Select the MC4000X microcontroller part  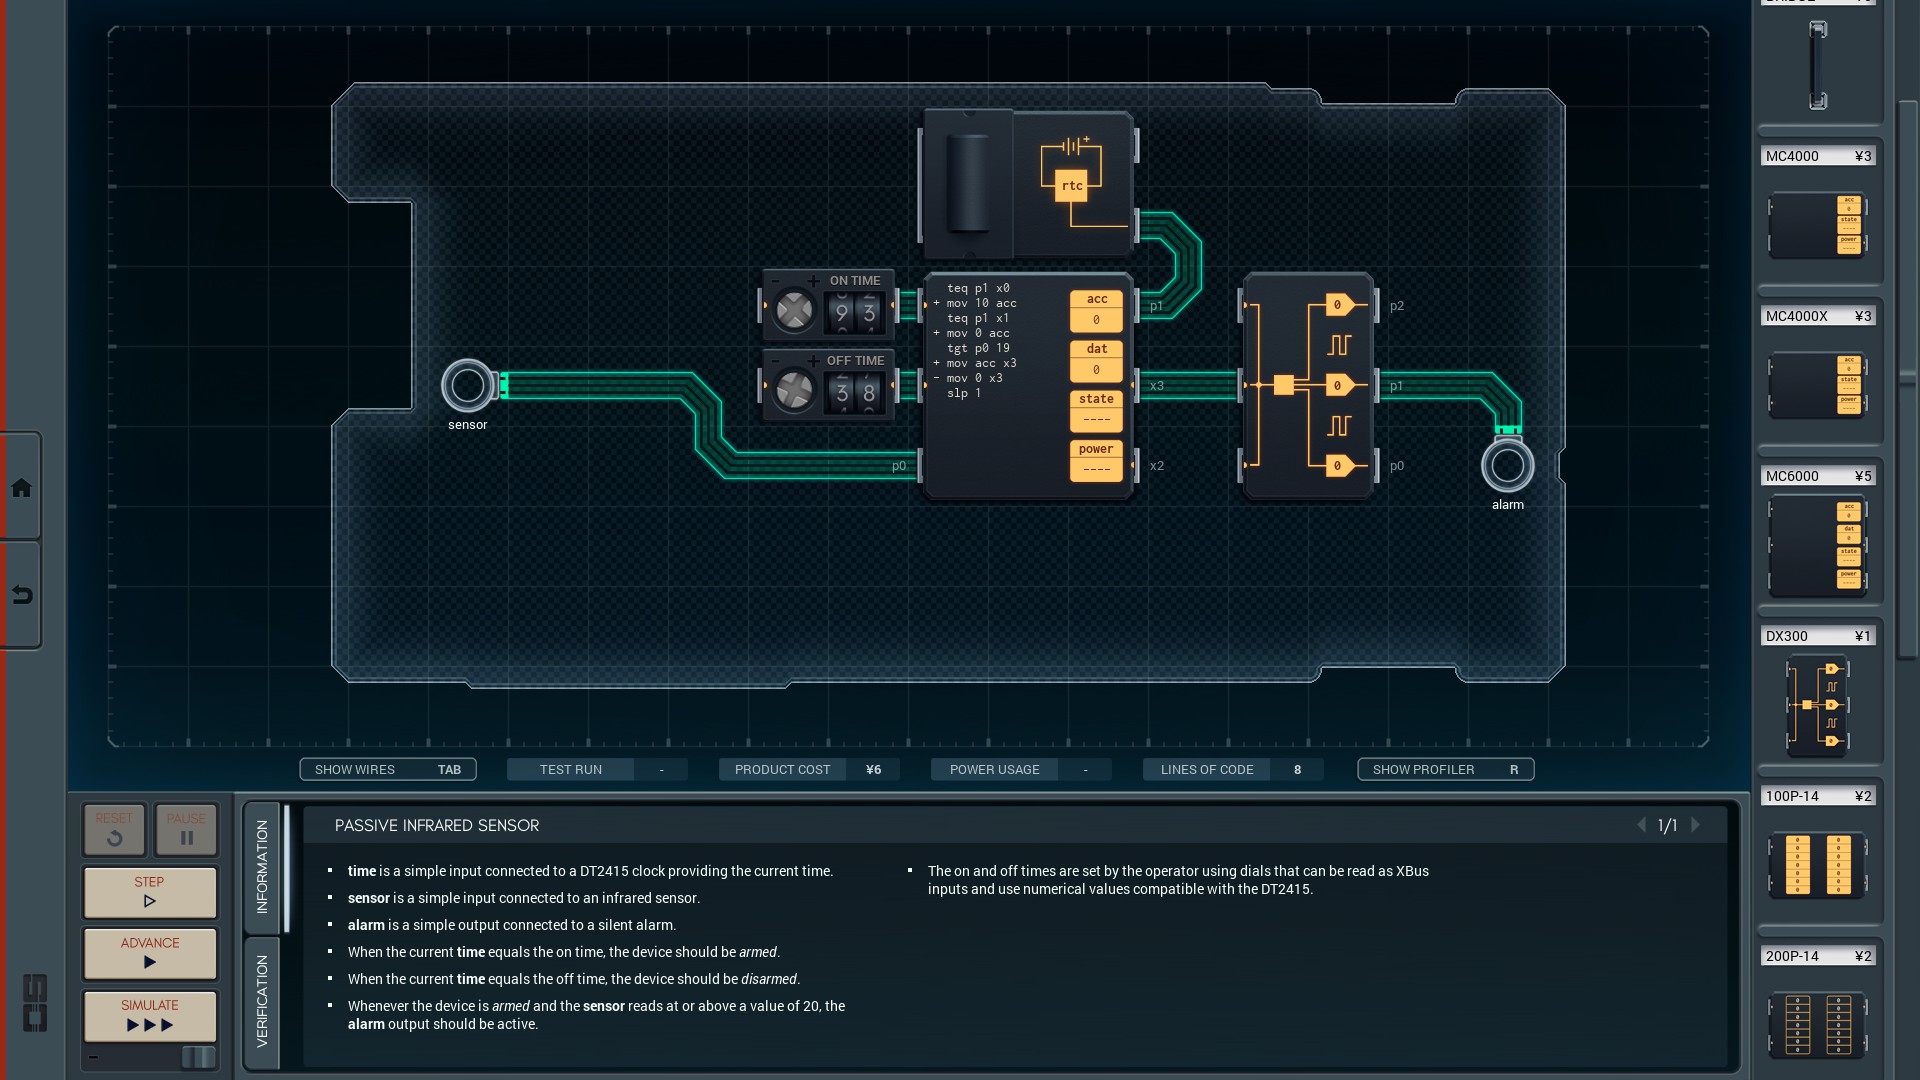coord(1817,386)
